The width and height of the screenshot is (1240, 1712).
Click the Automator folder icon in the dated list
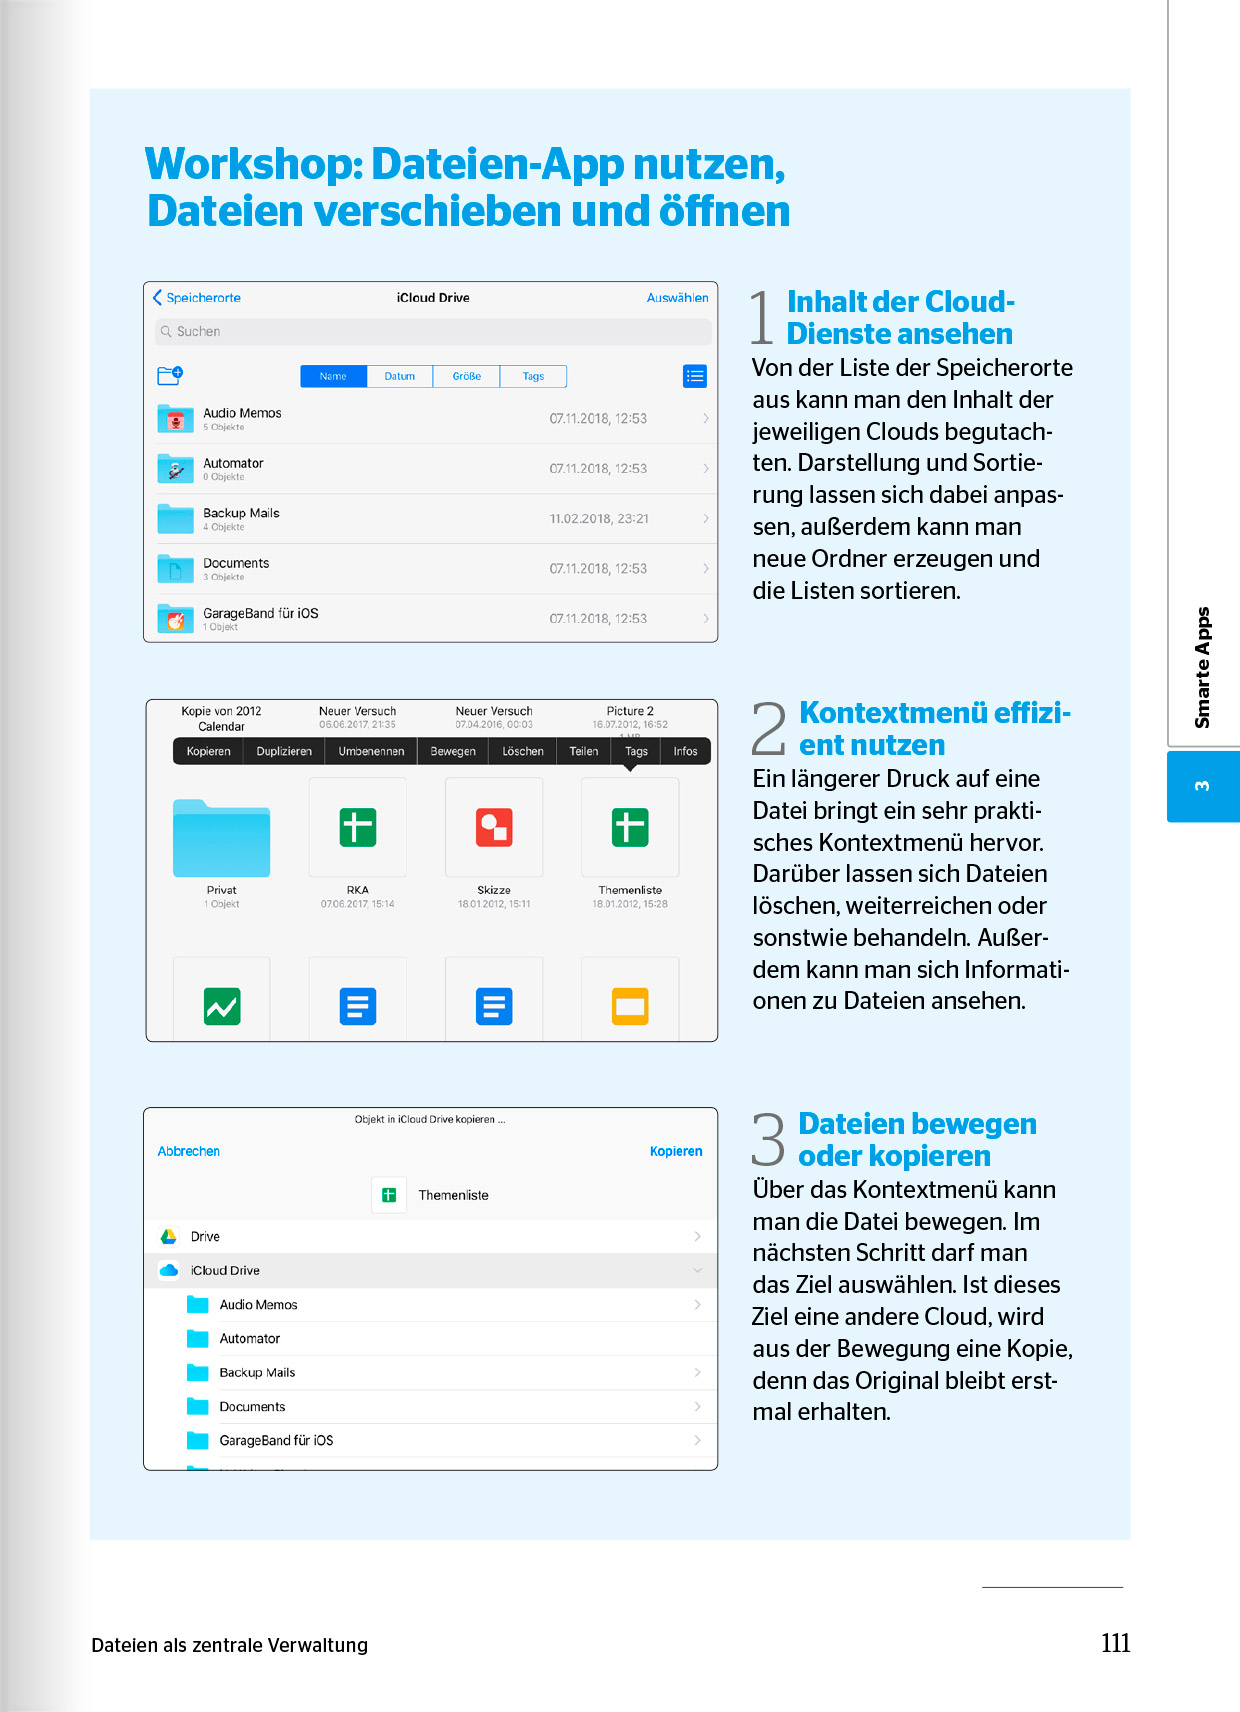[175, 468]
